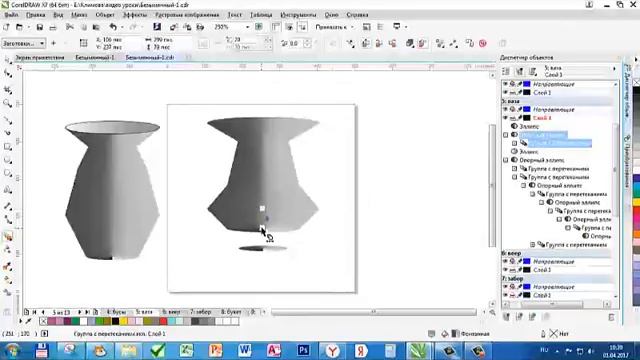Viewport: 640px width, 360px height.
Task: Open Object Manager flyout arrow menu
Action: point(614,69)
